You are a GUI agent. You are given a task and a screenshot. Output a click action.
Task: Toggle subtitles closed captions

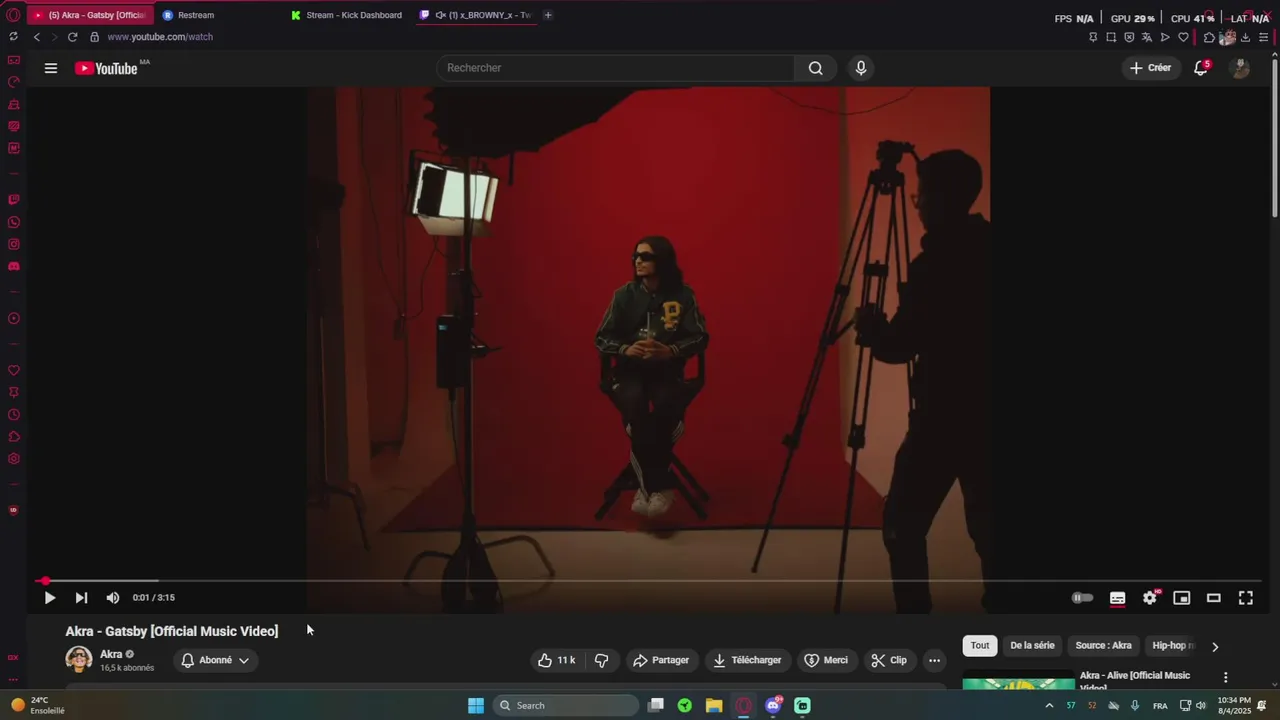pos(1118,598)
